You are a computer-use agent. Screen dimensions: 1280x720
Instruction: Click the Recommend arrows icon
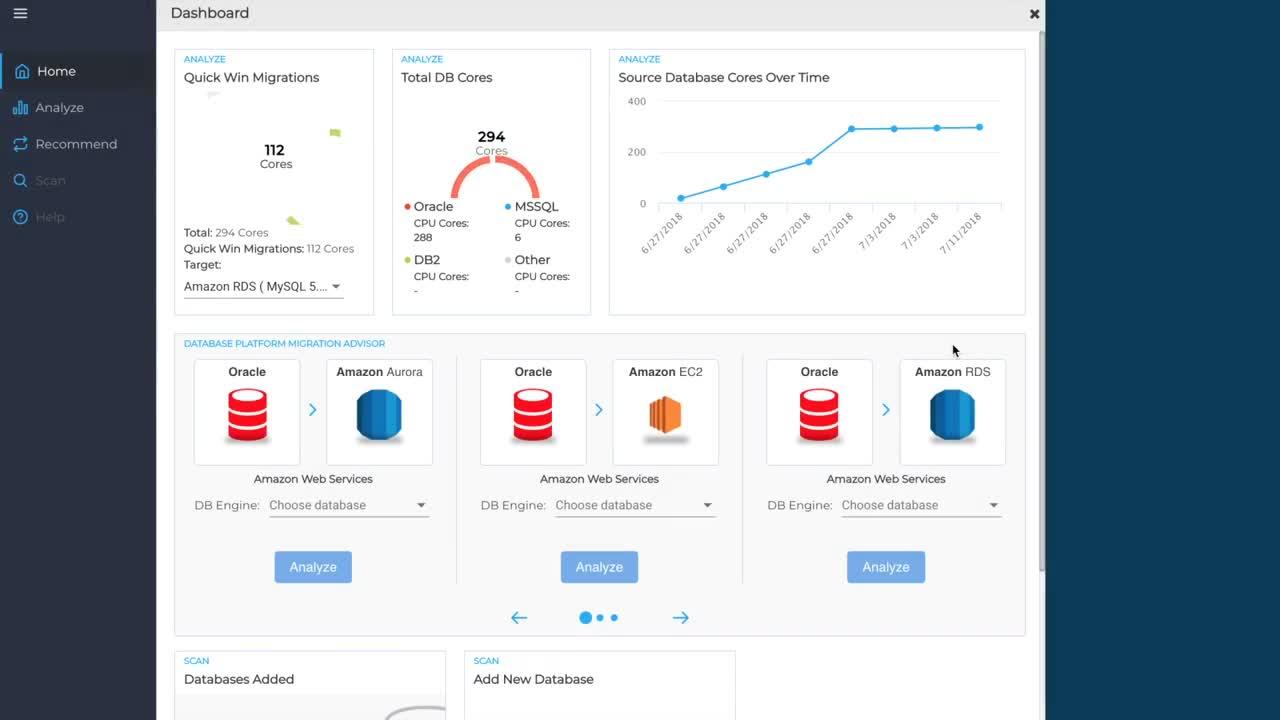[20, 144]
